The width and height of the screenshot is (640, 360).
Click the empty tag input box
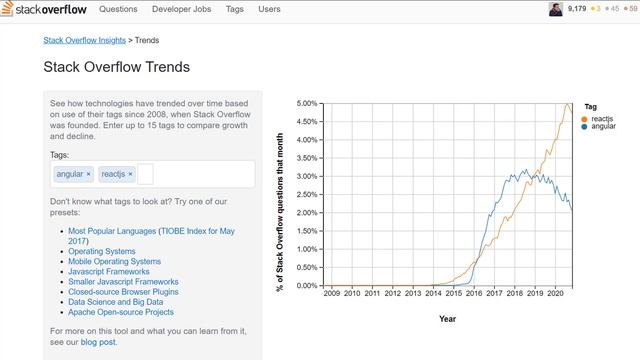click(x=146, y=174)
